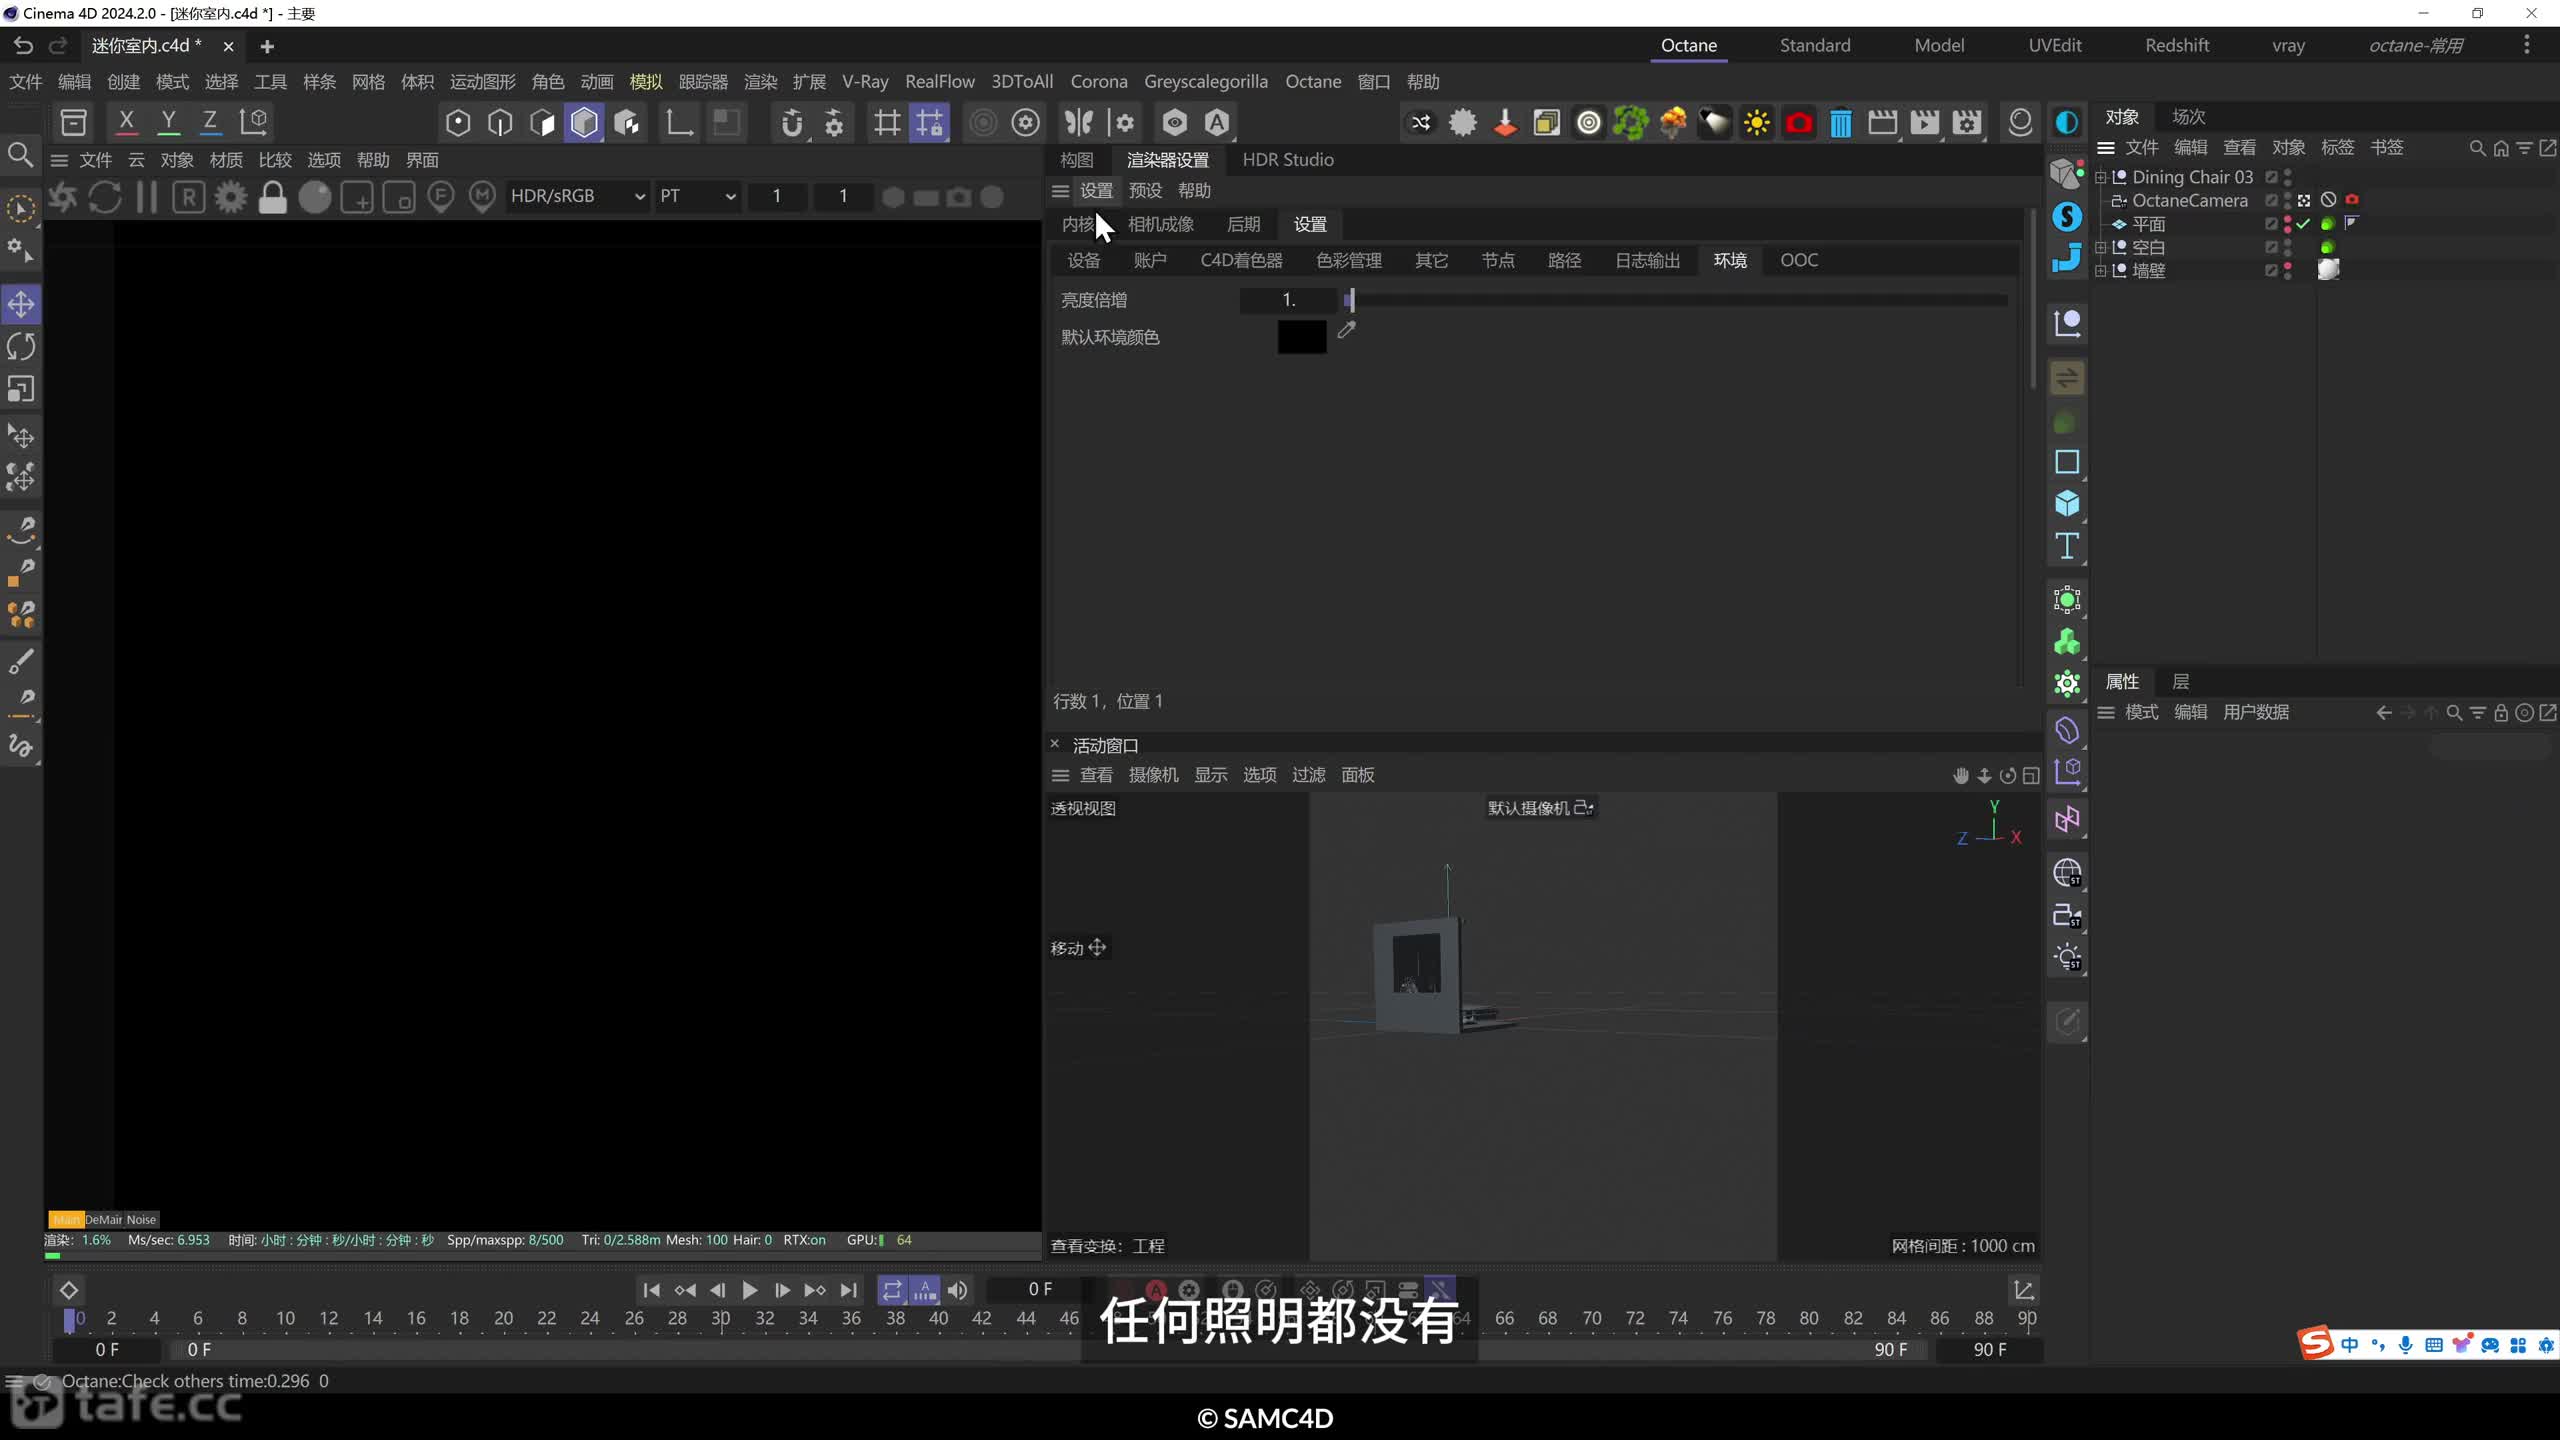
Task: Toggle visibility dots of OctaneCamera object
Action: (2287, 200)
